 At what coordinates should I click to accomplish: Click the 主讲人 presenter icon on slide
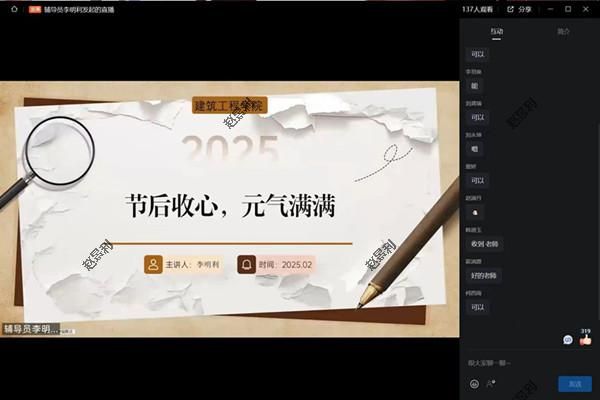coord(153,265)
